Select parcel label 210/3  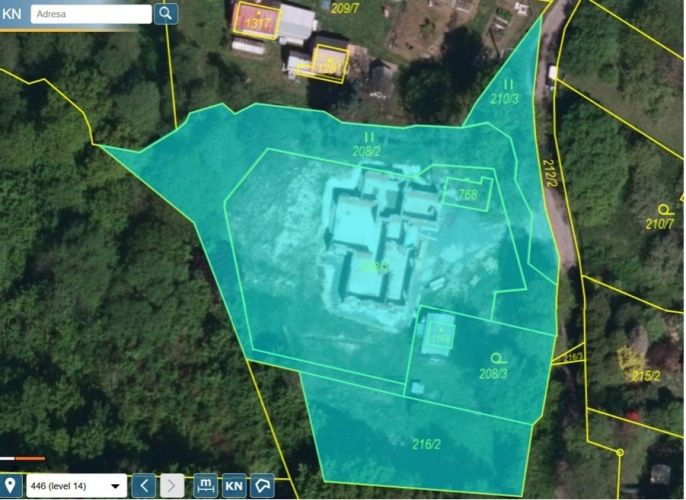point(504,98)
